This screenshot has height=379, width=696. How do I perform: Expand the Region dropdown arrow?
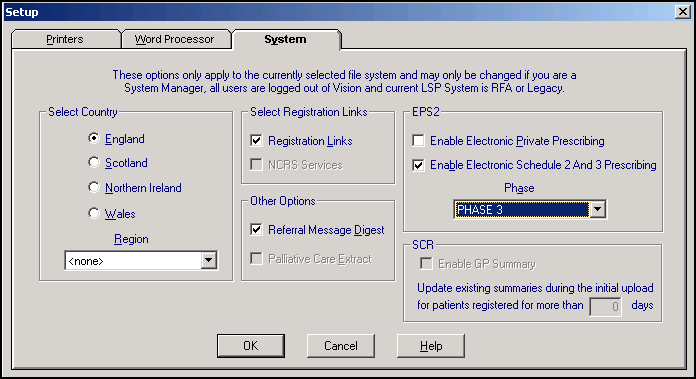click(x=208, y=261)
